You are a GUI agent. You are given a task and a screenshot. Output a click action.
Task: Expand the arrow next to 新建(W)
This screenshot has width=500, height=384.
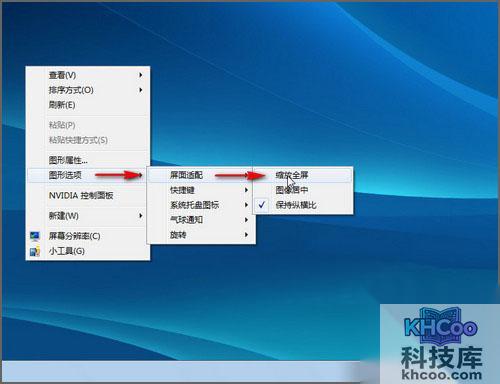(141, 216)
